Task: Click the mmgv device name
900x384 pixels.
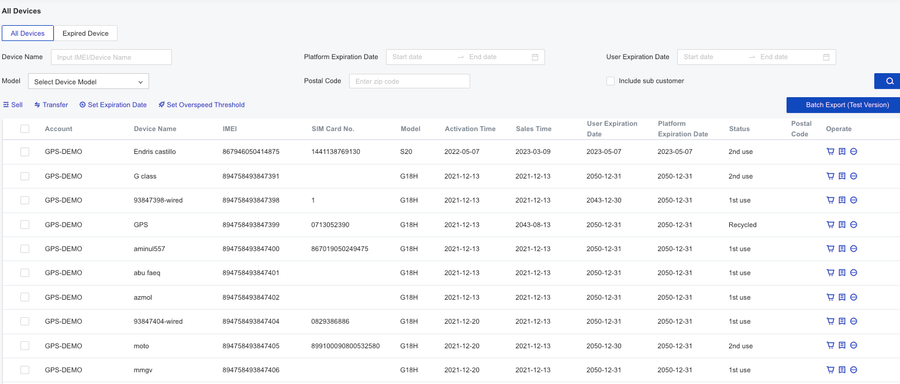Action: click(142, 370)
